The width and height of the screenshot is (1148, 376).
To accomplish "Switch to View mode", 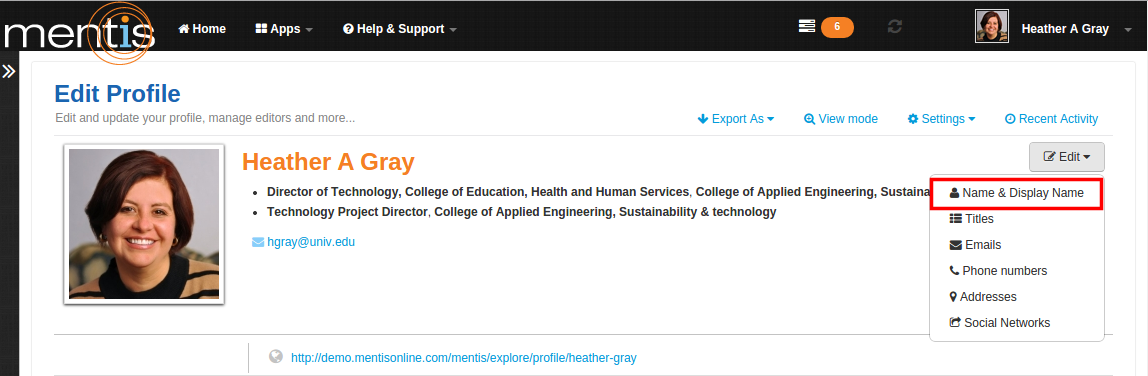I will tap(840, 119).
